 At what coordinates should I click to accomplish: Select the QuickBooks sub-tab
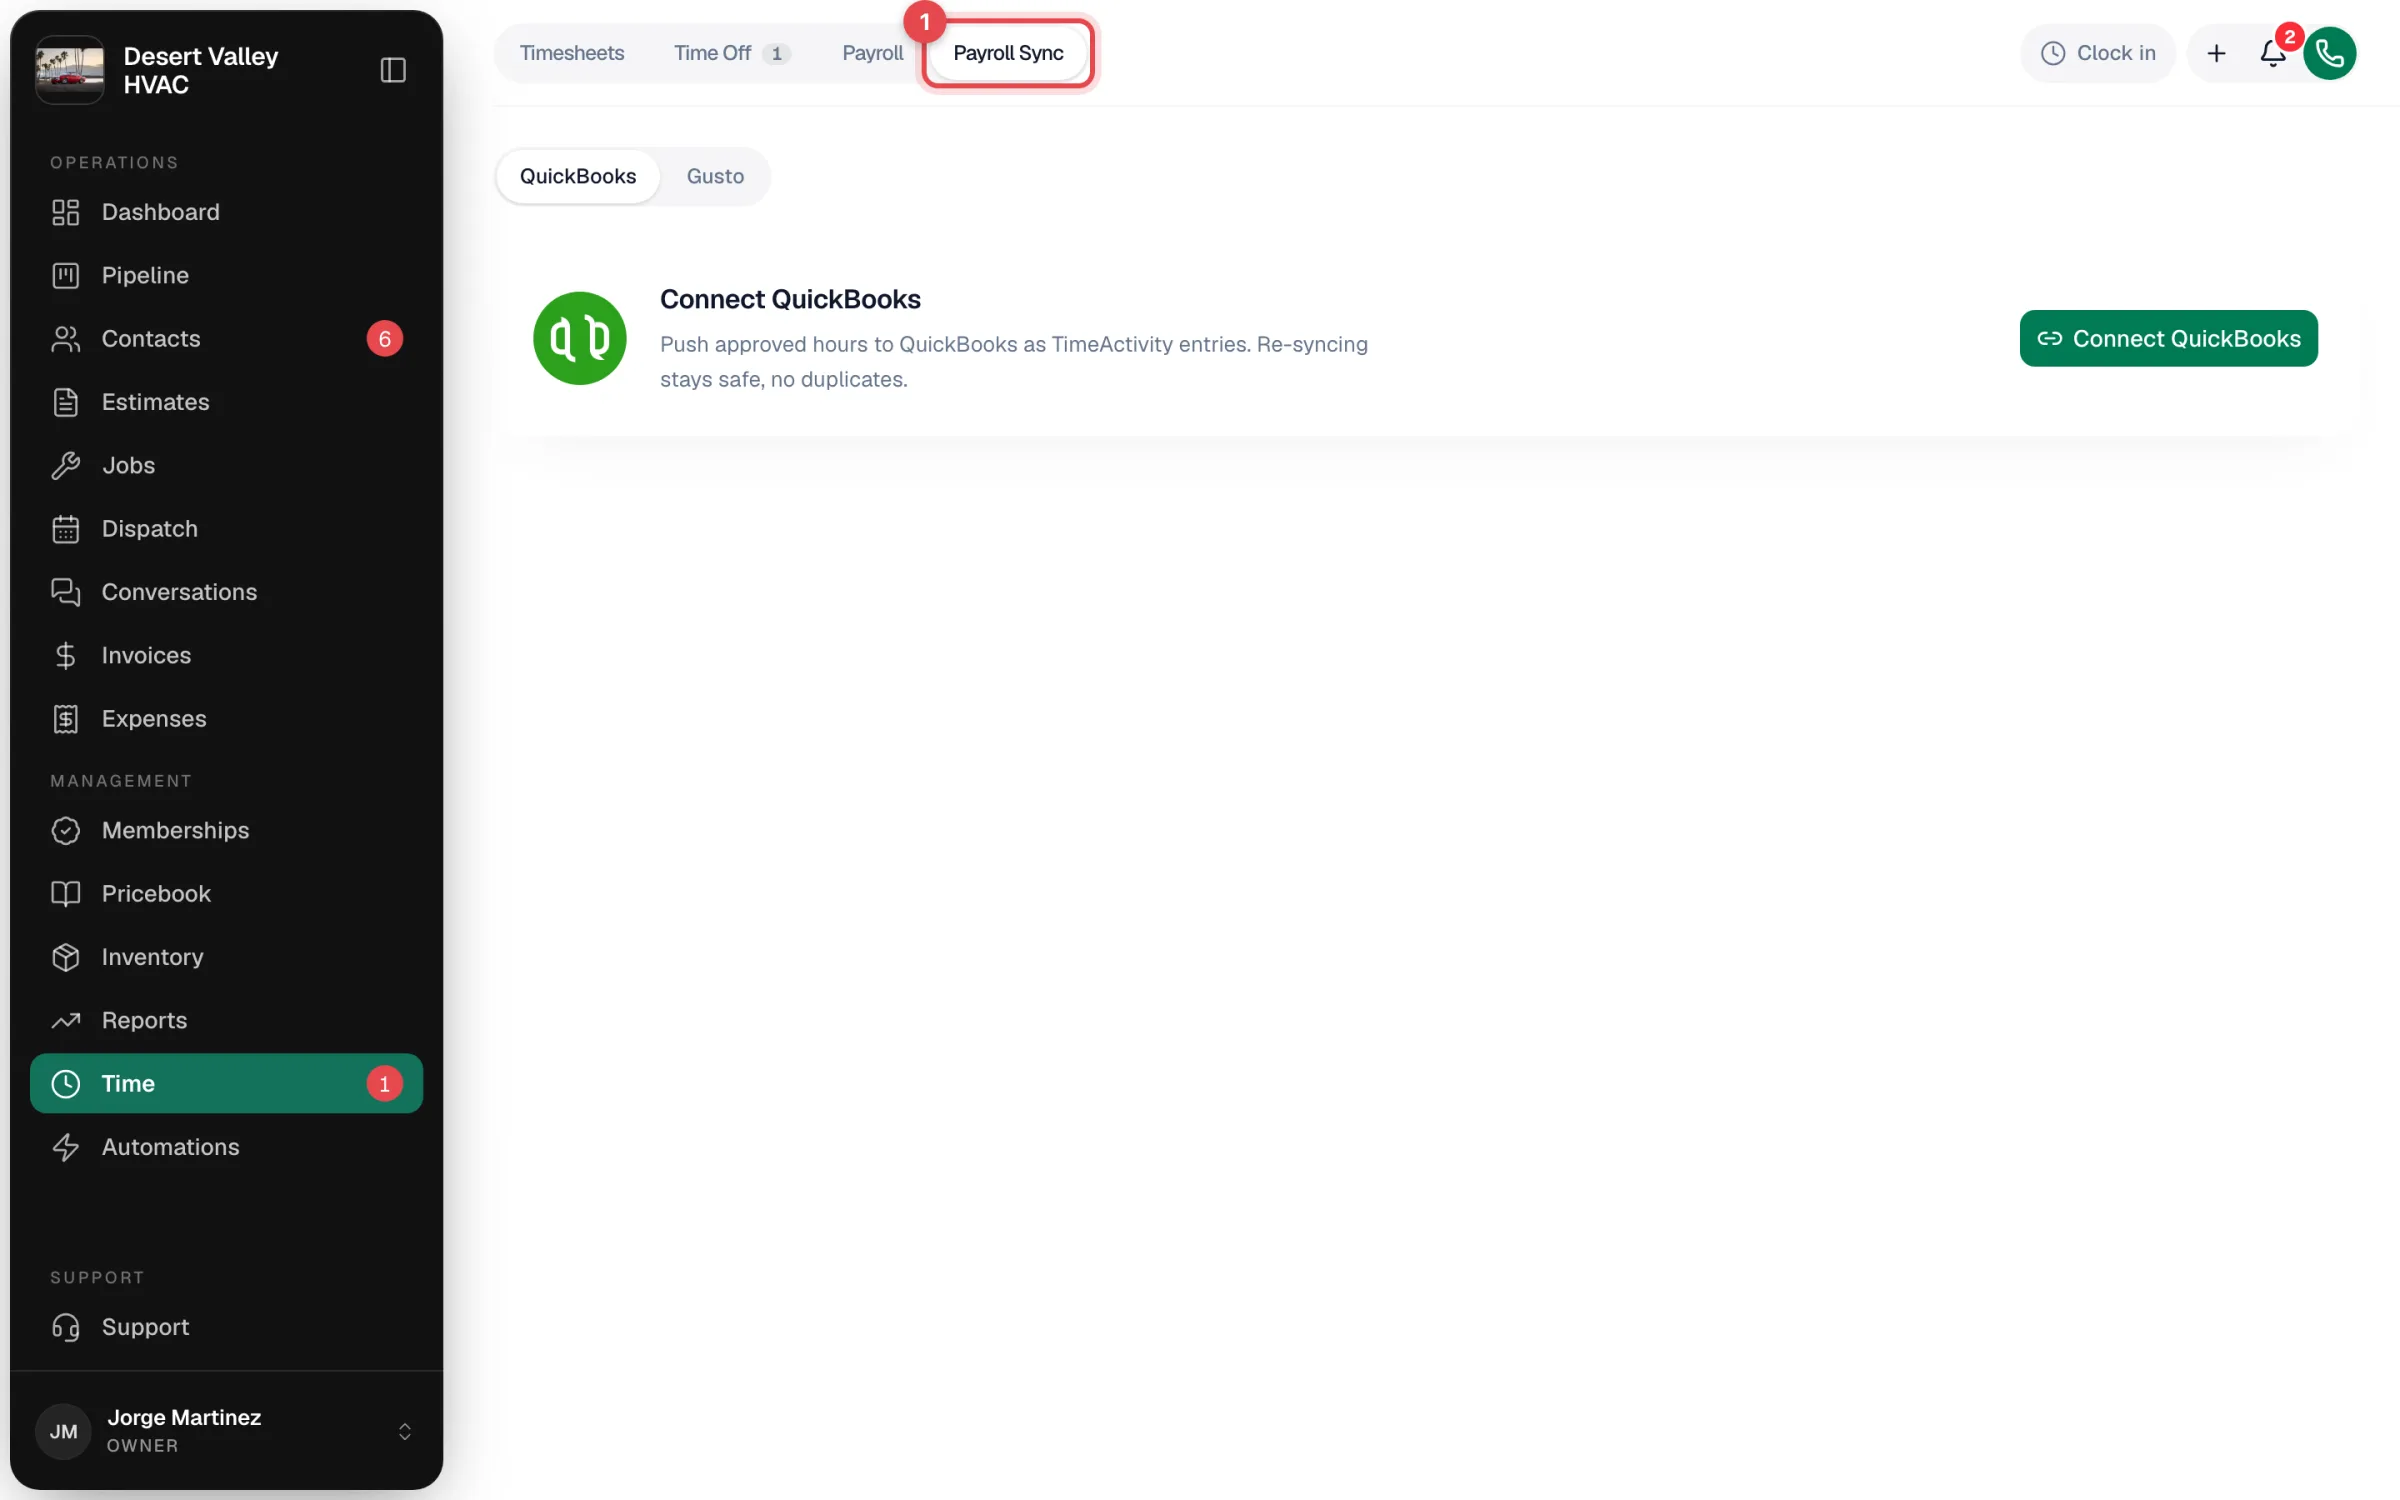coord(578,176)
